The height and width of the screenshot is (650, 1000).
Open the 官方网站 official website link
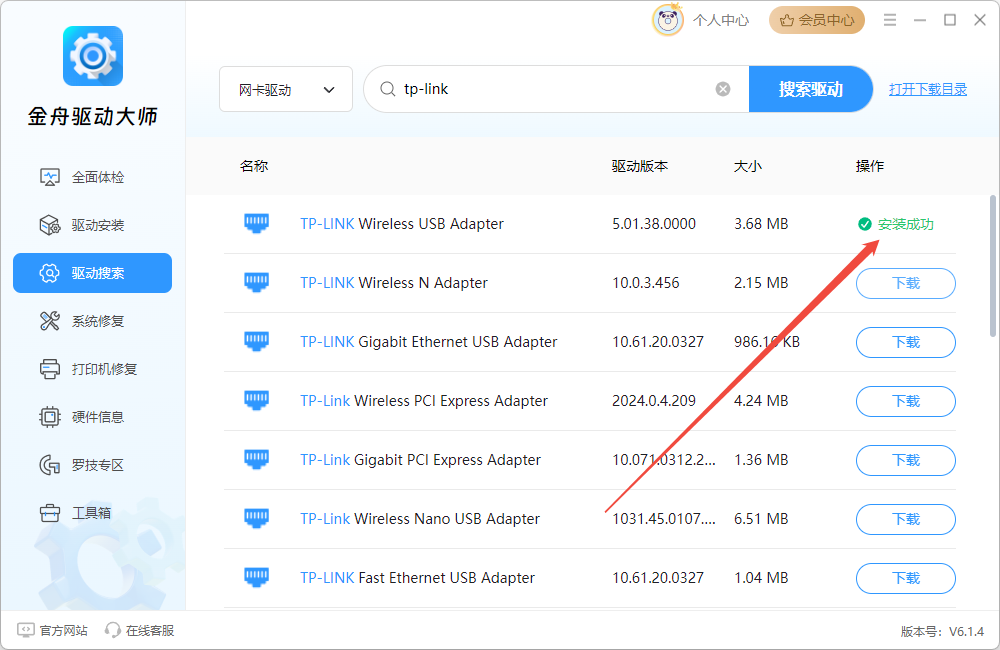click(52, 630)
